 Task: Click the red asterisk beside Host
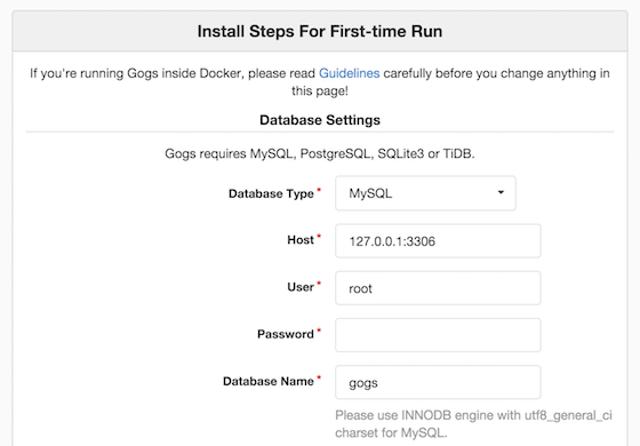[319, 238]
